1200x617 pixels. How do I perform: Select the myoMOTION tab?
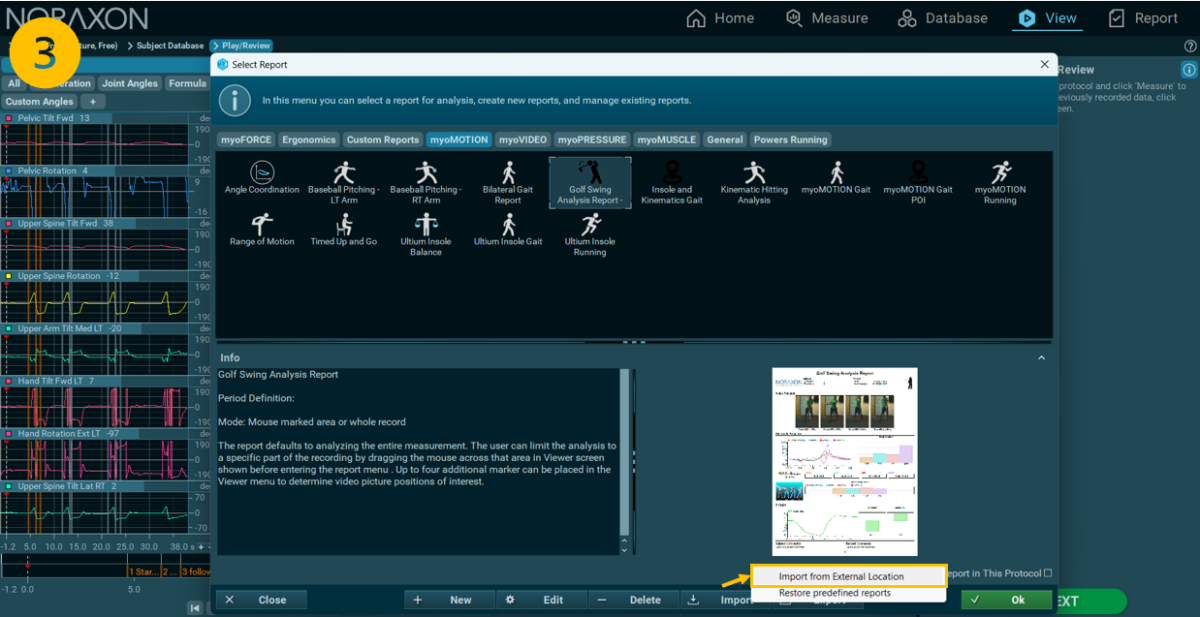459,140
